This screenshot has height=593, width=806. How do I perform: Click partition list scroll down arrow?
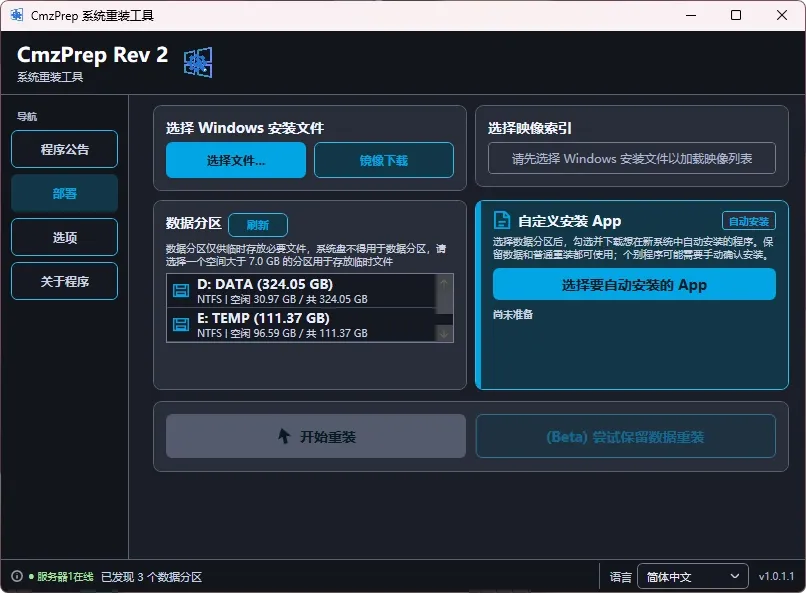(x=444, y=334)
